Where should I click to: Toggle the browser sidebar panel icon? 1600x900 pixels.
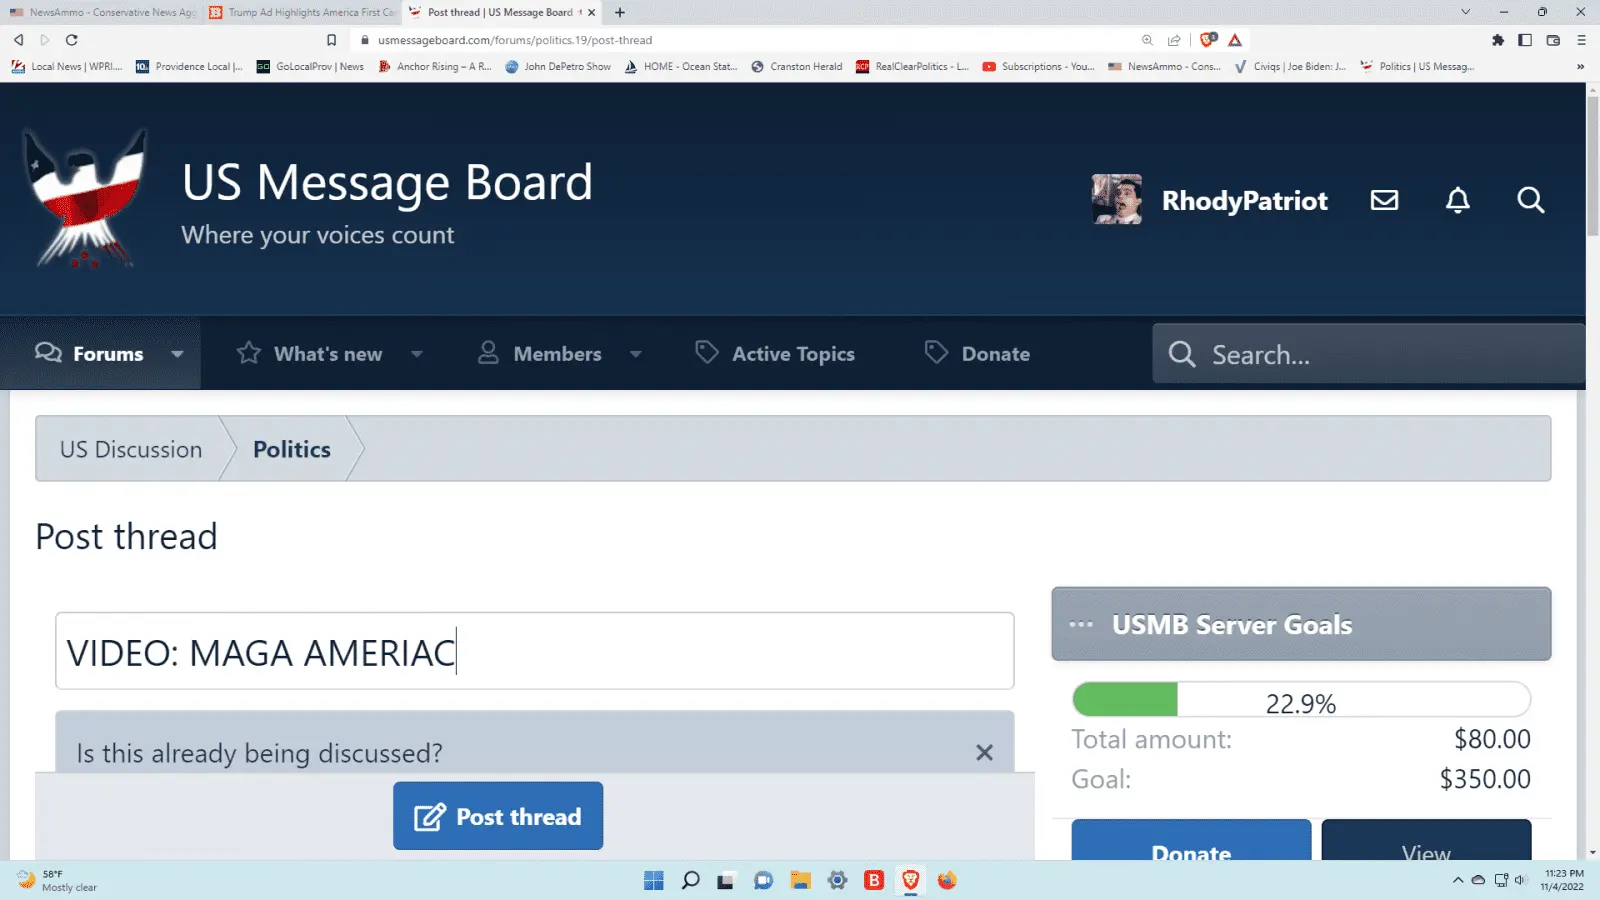(x=1525, y=40)
